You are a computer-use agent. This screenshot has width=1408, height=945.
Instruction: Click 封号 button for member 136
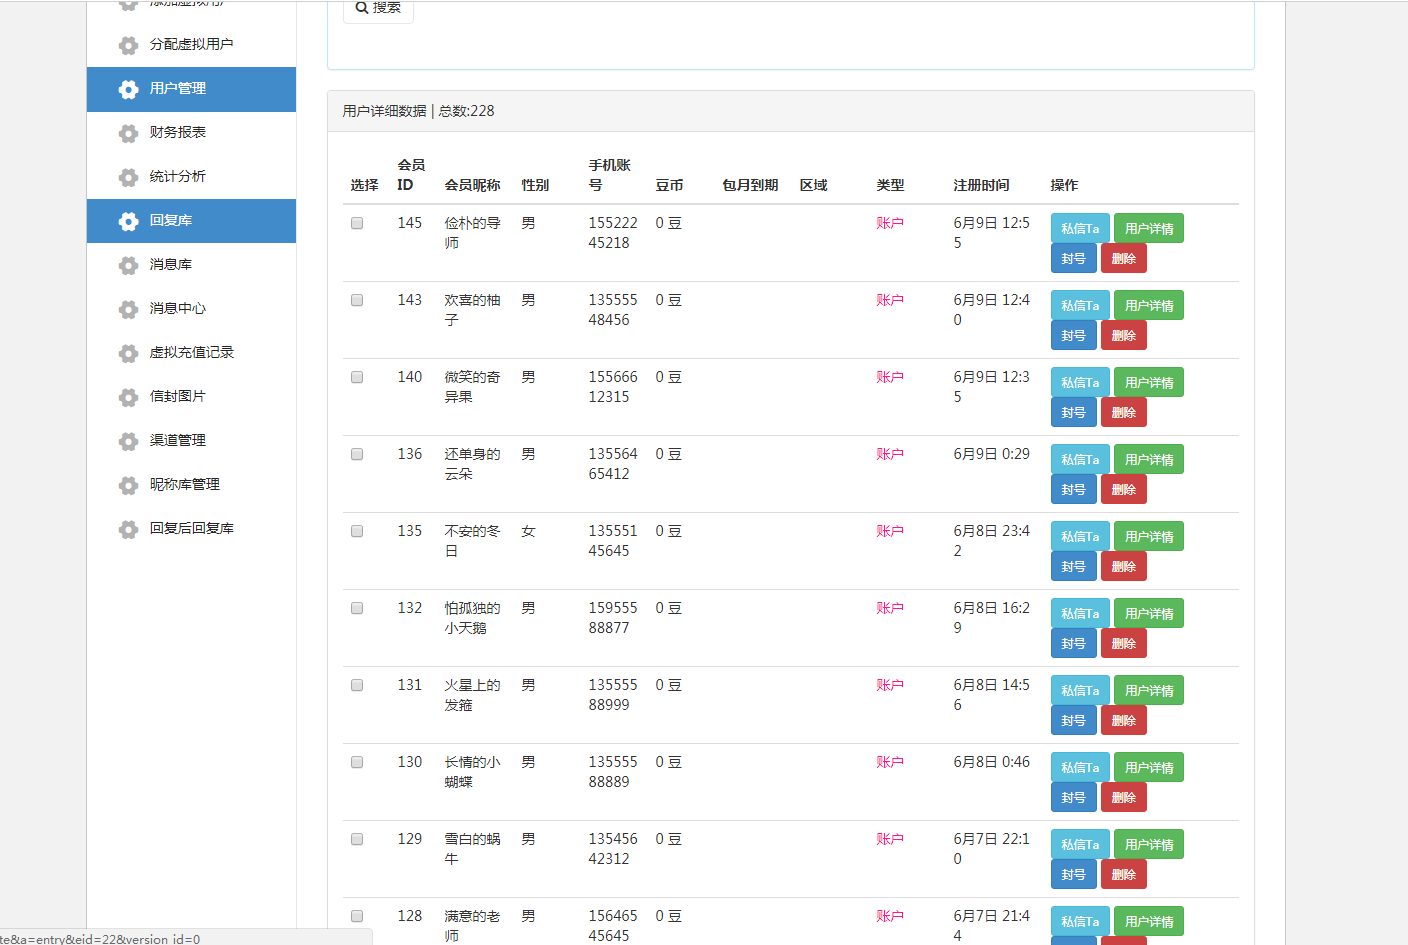click(1073, 490)
